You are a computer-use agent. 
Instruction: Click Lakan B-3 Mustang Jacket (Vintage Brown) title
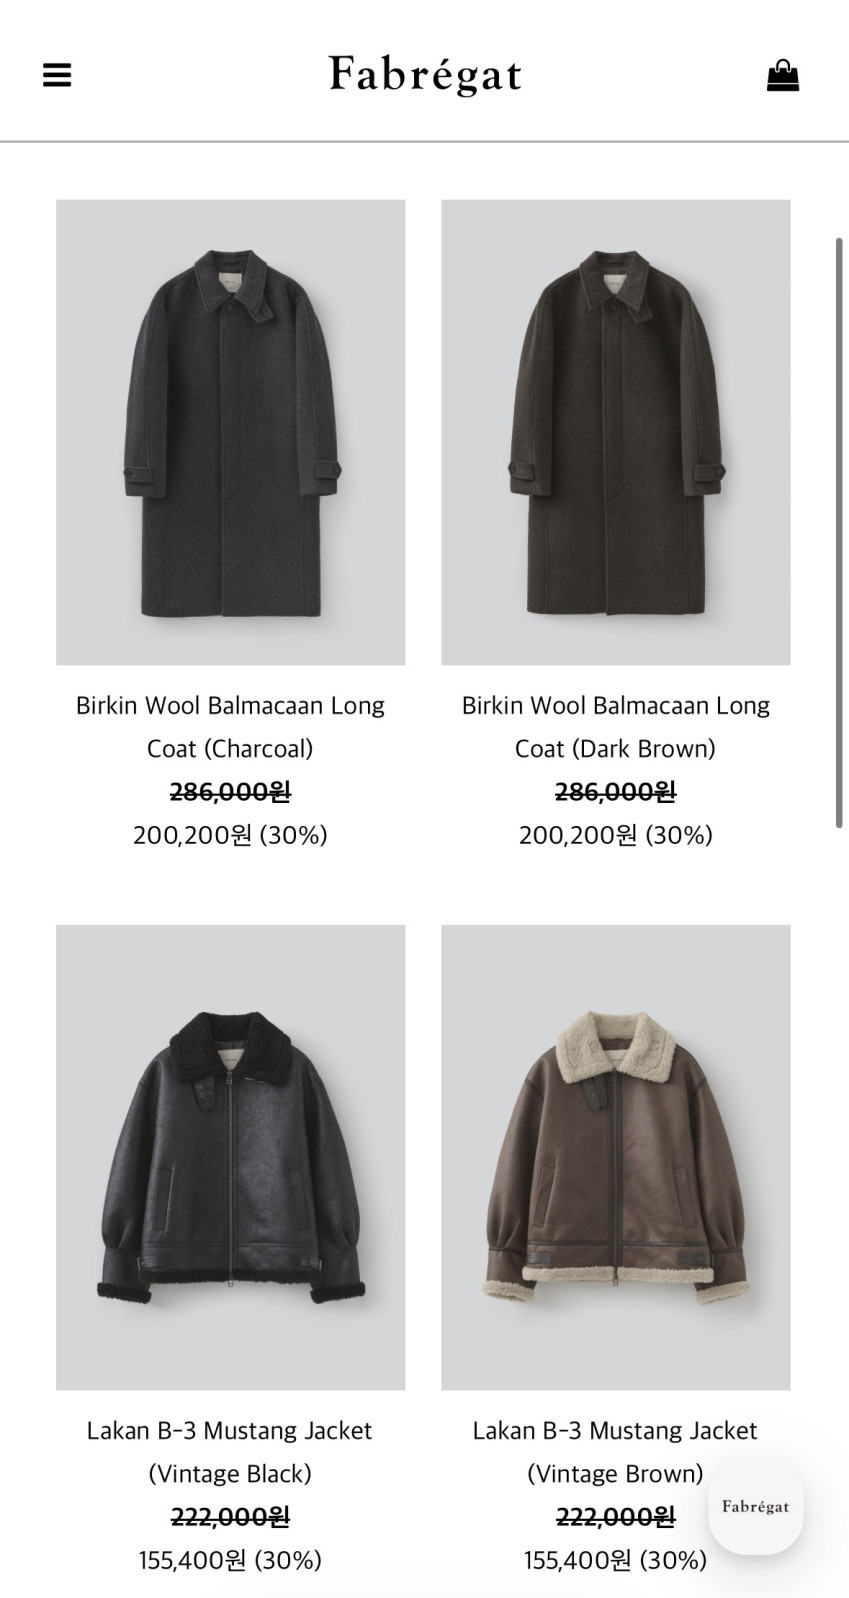click(x=615, y=1452)
